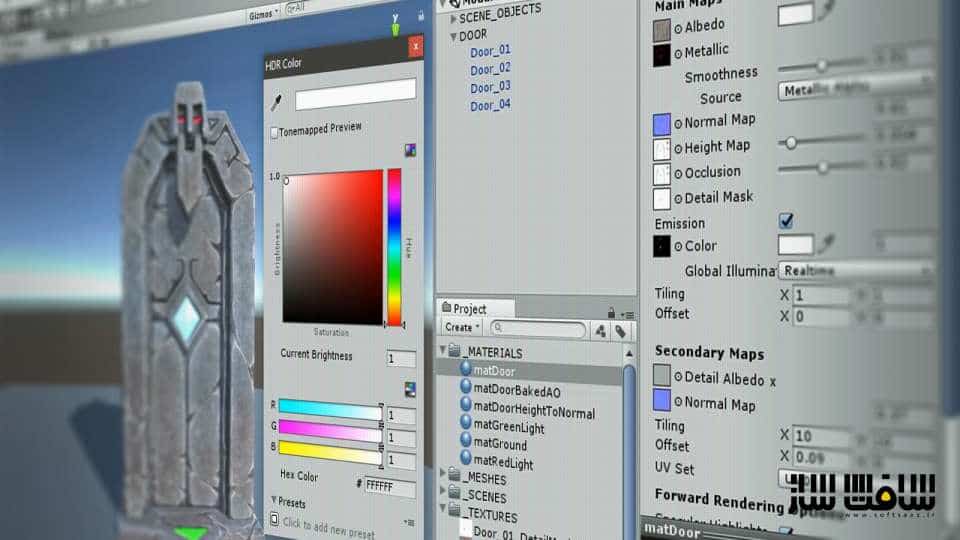Click the Emission Color texture slot

coord(661,246)
